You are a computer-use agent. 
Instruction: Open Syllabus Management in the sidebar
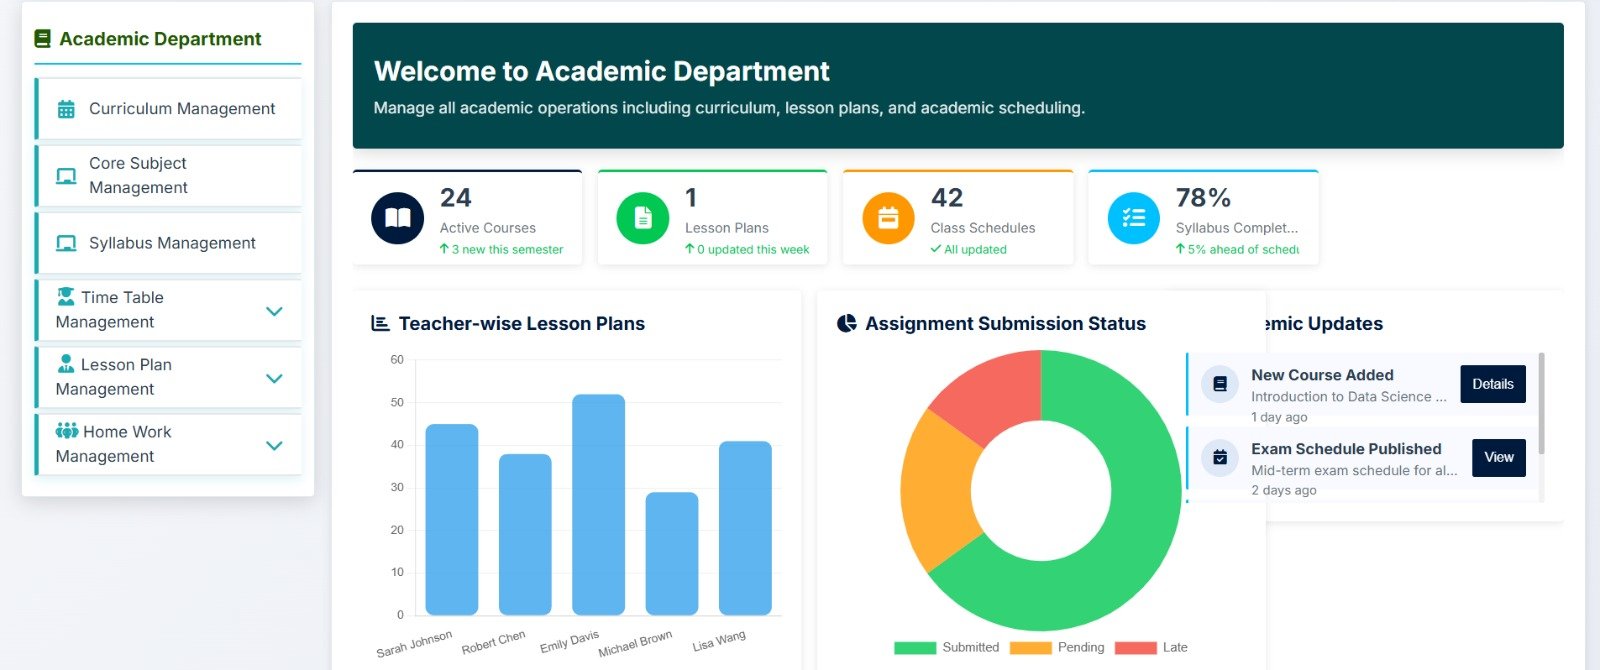(172, 243)
